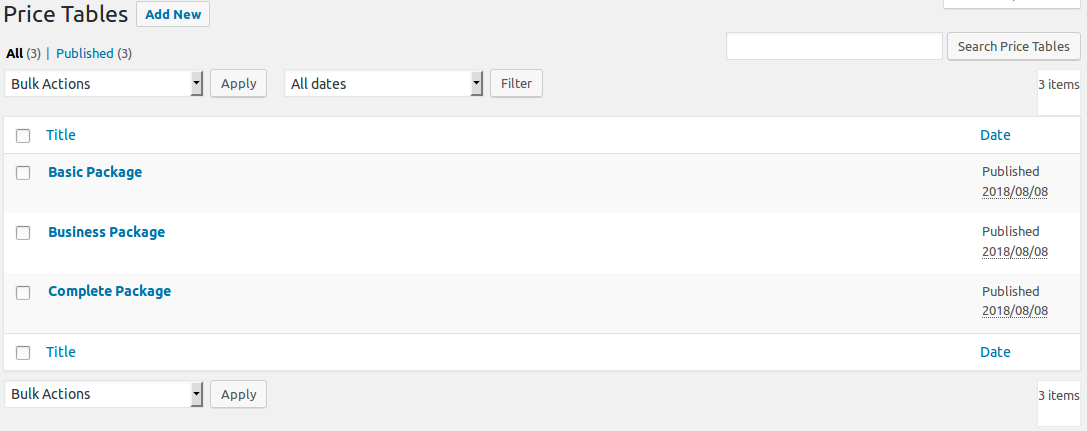Toggle the select-all checkbox in the table header

click(23, 136)
